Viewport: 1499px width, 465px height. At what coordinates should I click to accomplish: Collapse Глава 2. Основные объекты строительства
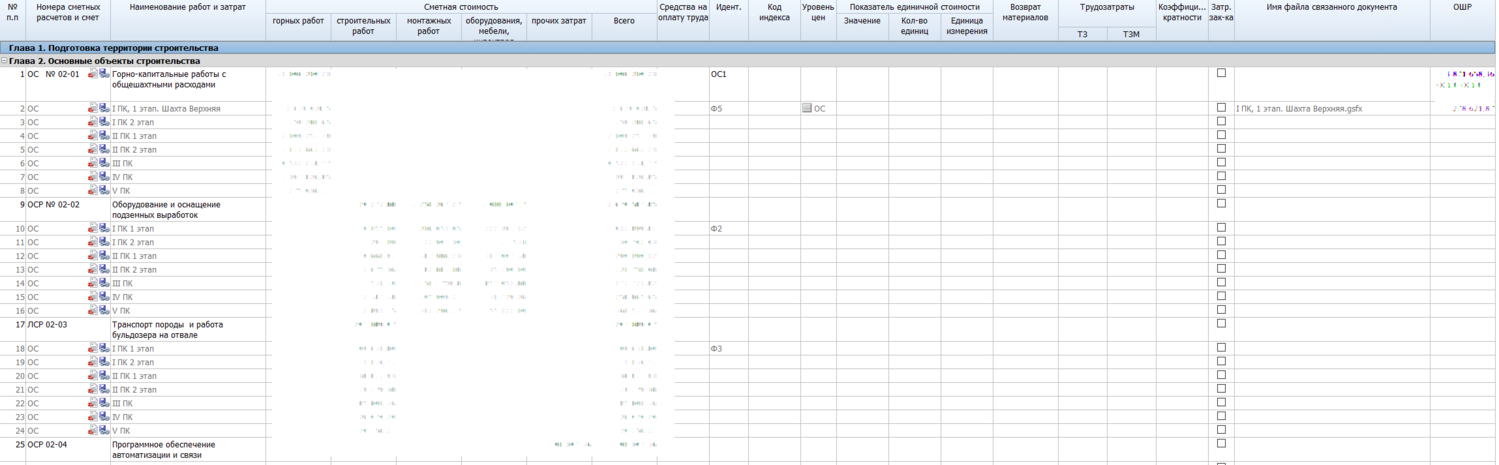pos(4,61)
